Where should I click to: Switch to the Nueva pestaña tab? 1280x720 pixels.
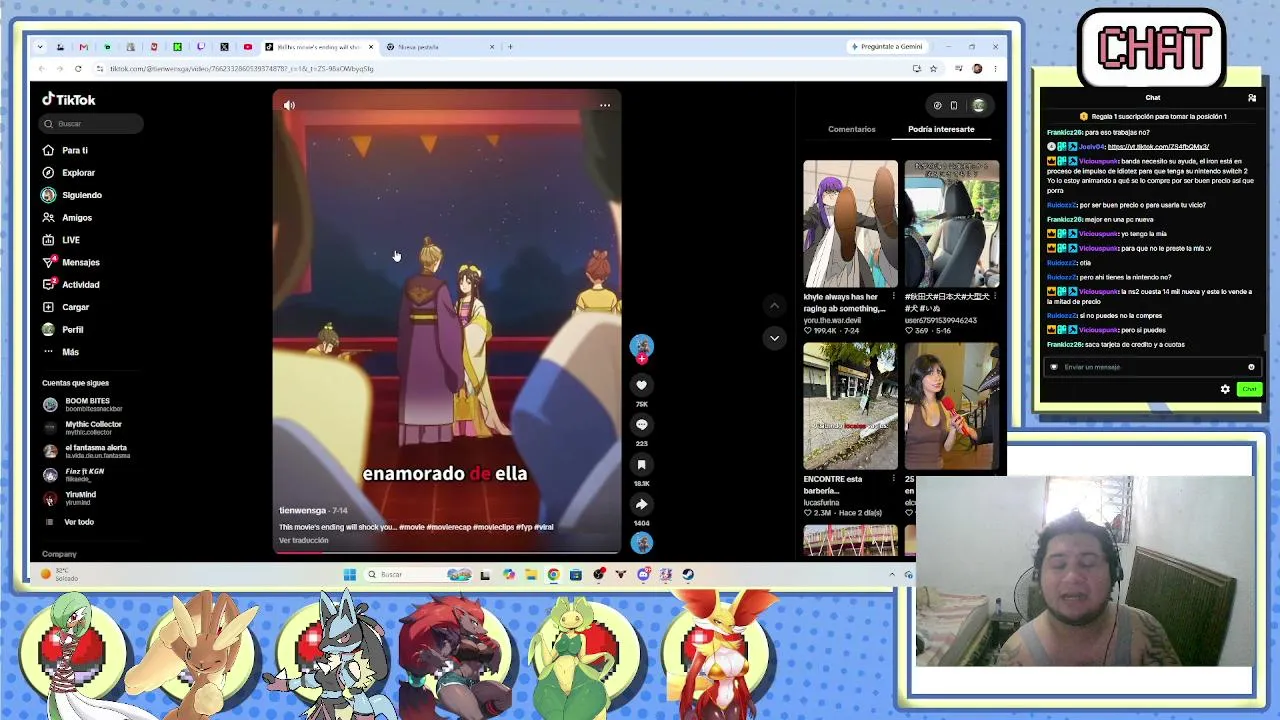coord(440,47)
